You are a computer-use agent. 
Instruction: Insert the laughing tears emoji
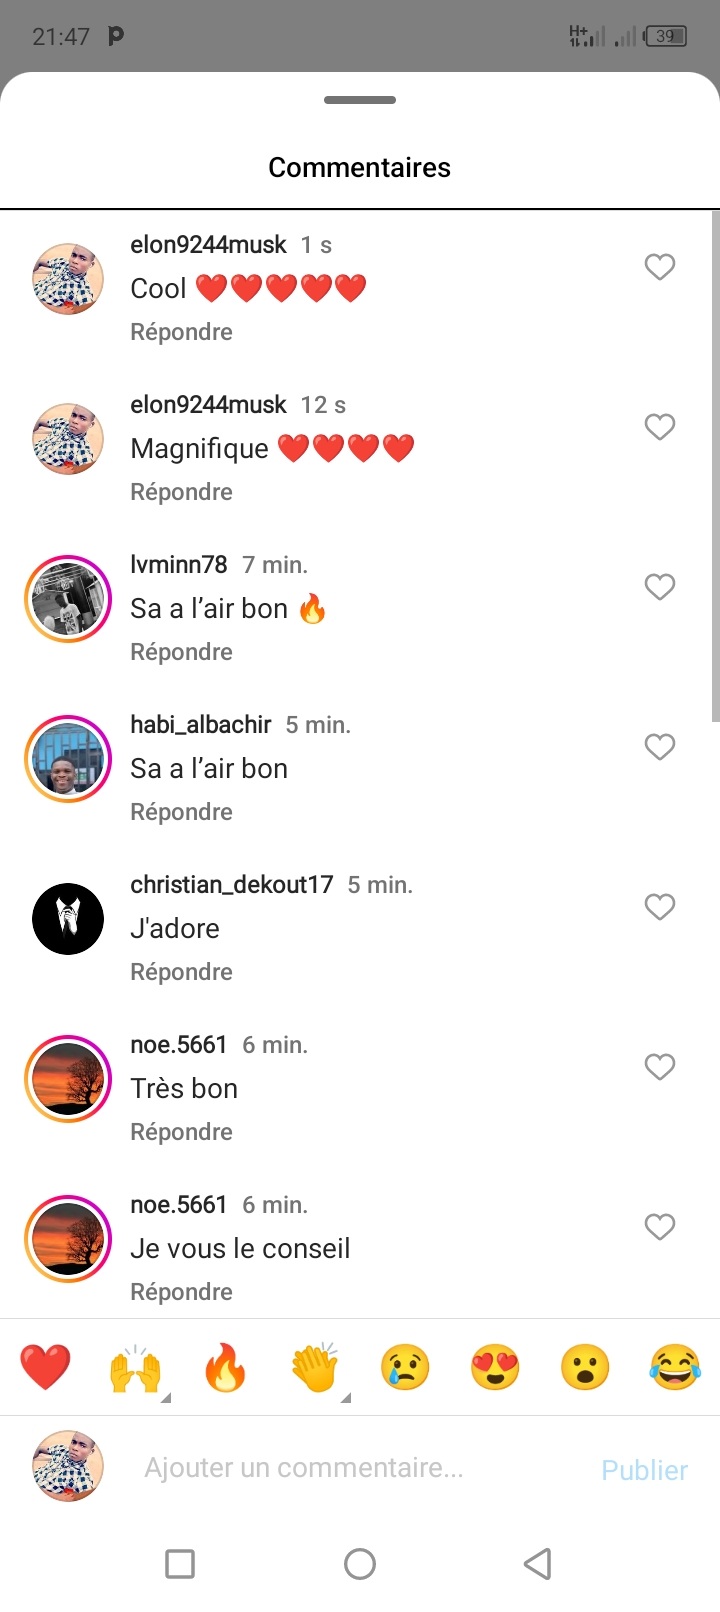tap(675, 1367)
